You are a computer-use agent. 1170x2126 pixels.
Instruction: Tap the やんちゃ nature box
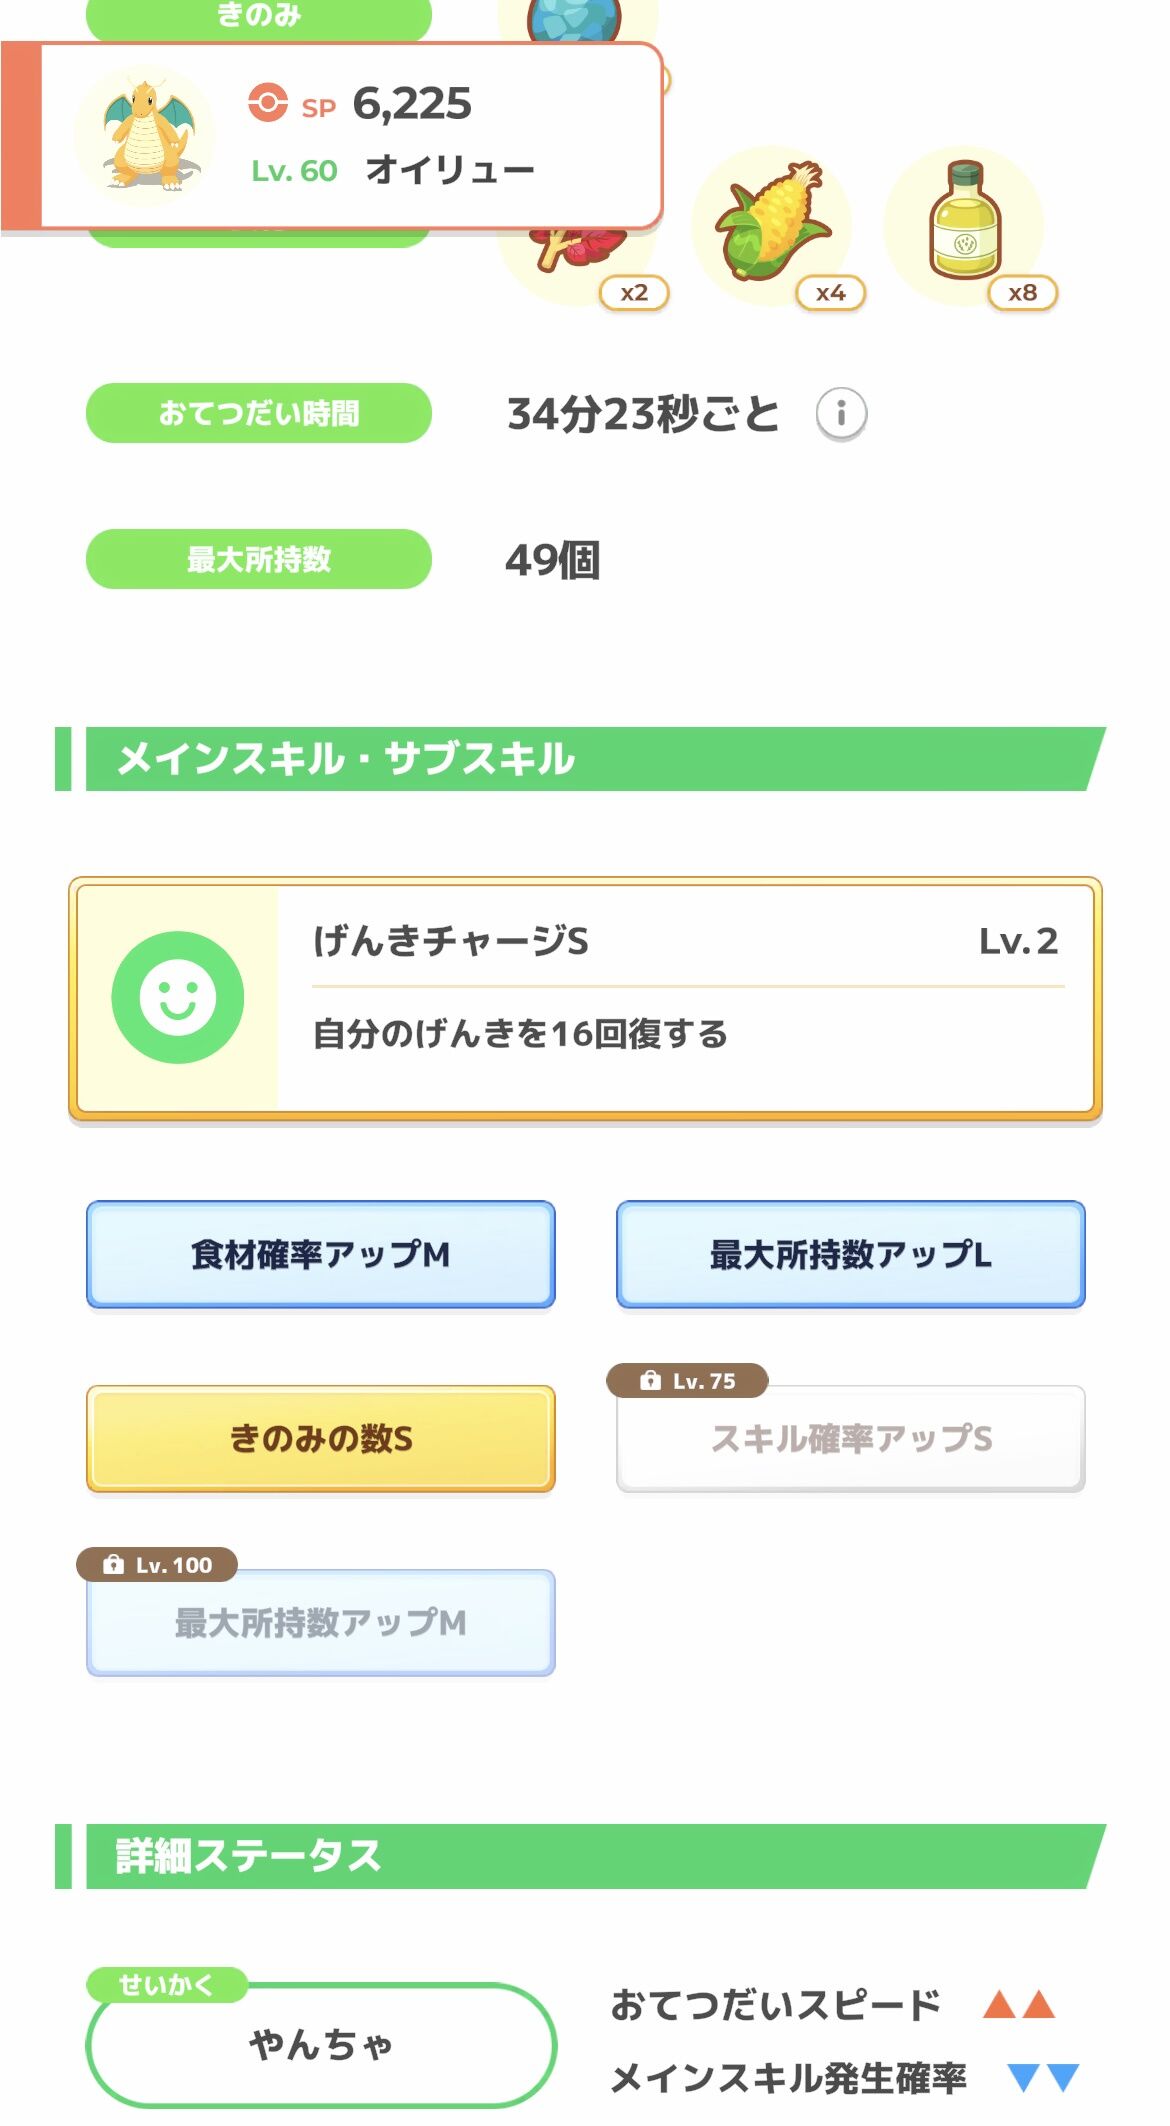tap(321, 2044)
